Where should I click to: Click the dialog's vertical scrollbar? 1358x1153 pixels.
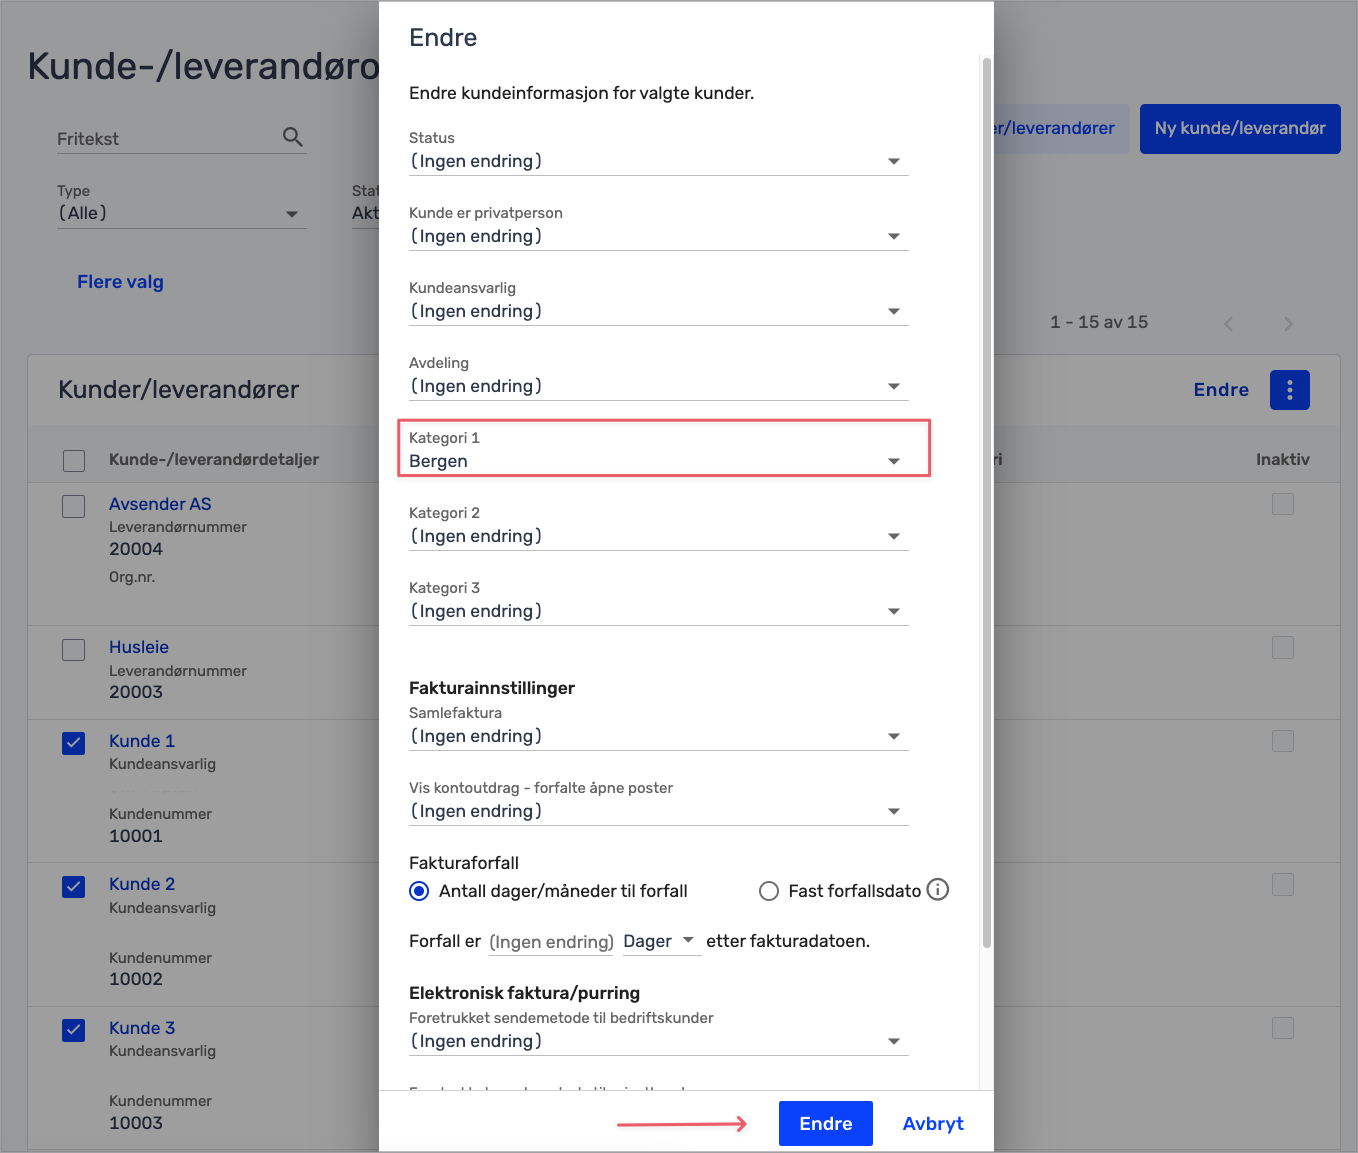pyautogui.click(x=987, y=500)
